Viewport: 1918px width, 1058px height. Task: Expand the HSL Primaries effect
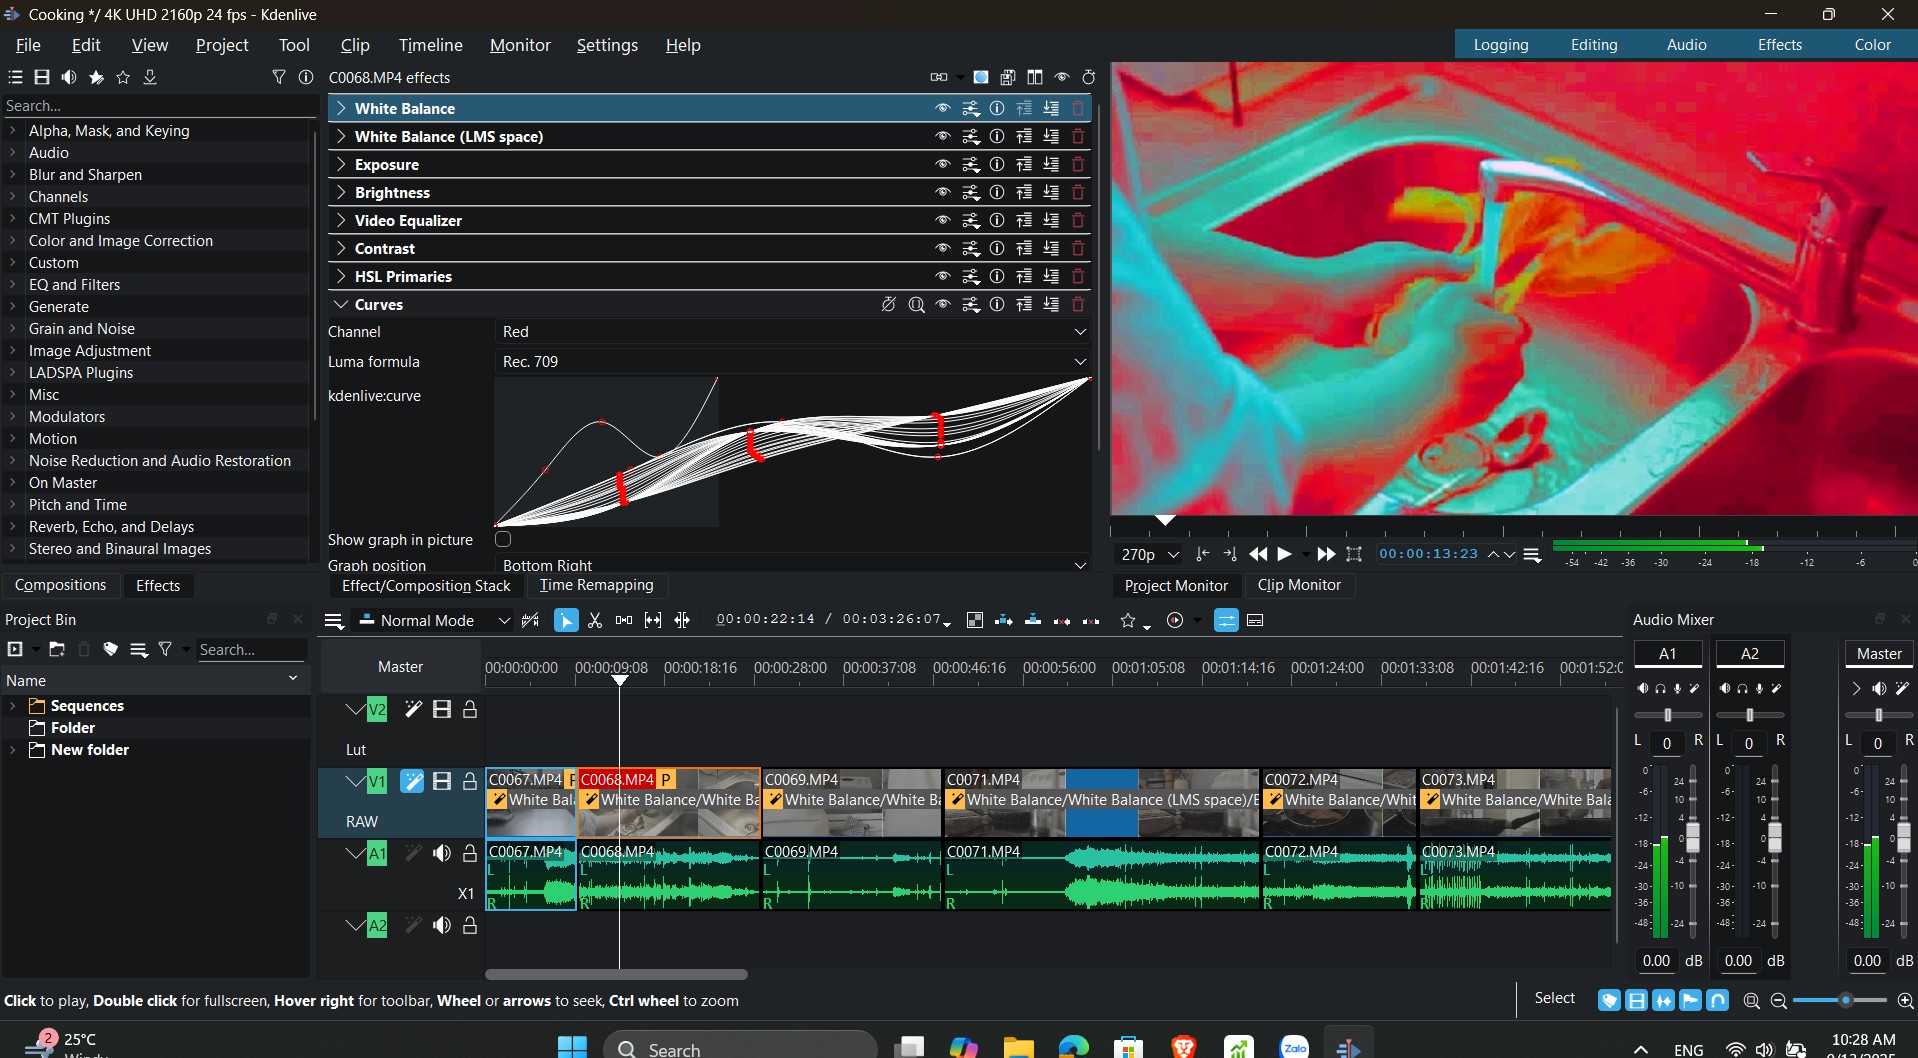341,277
